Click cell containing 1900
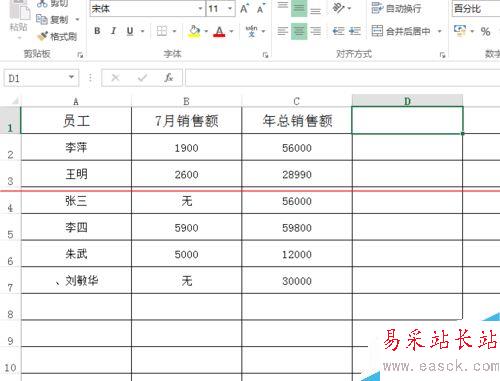Viewport: 500px width, 381px height. pos(186,147)
